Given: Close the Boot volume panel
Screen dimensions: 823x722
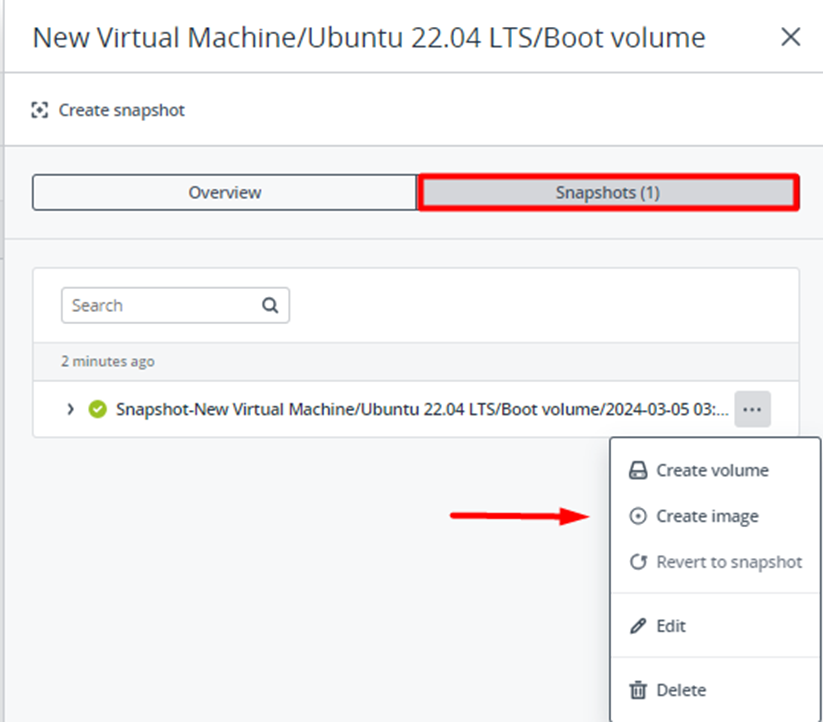Looking at the screenshot, I should (x=790, y=38).
